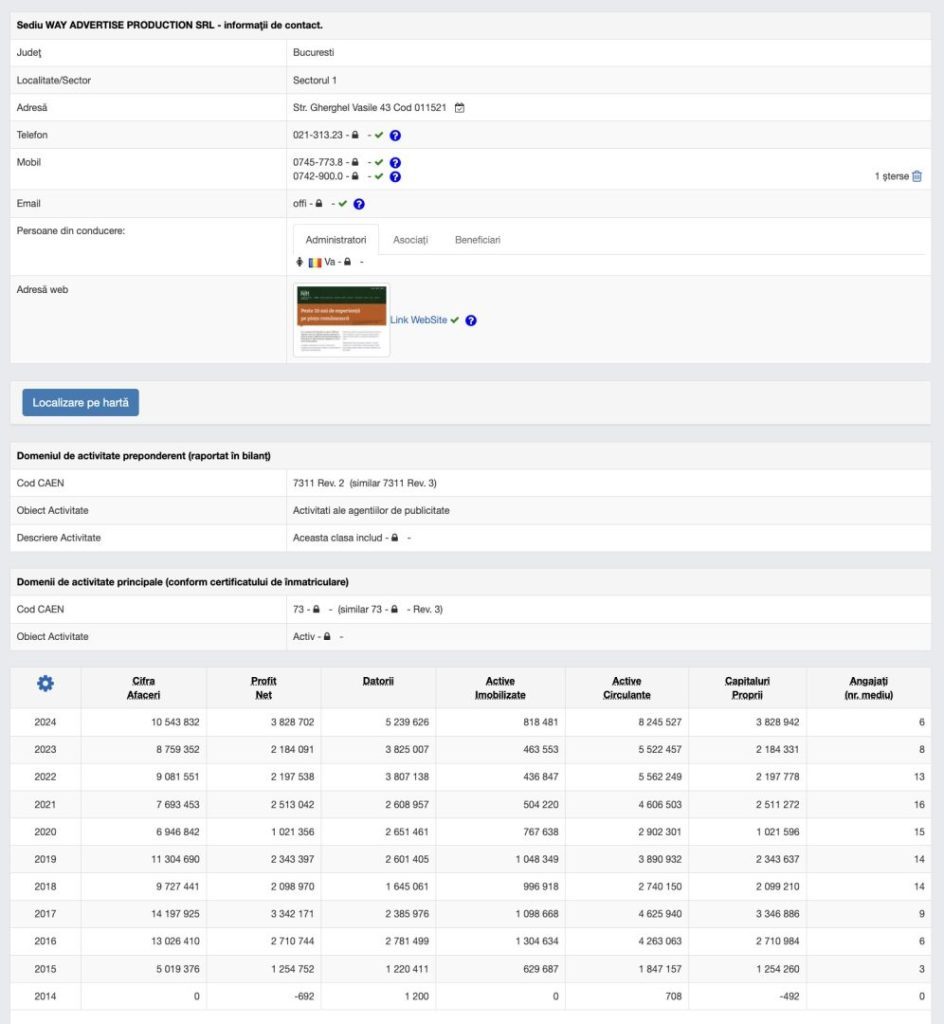Switch to the Asociați tab
944x1024 pixels.
[410, 240]
